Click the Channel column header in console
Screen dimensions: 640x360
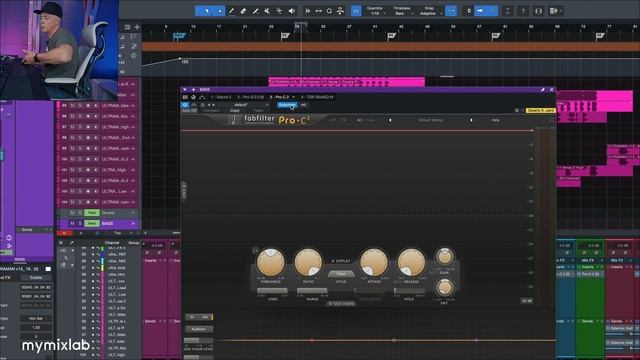coord(111,242)
